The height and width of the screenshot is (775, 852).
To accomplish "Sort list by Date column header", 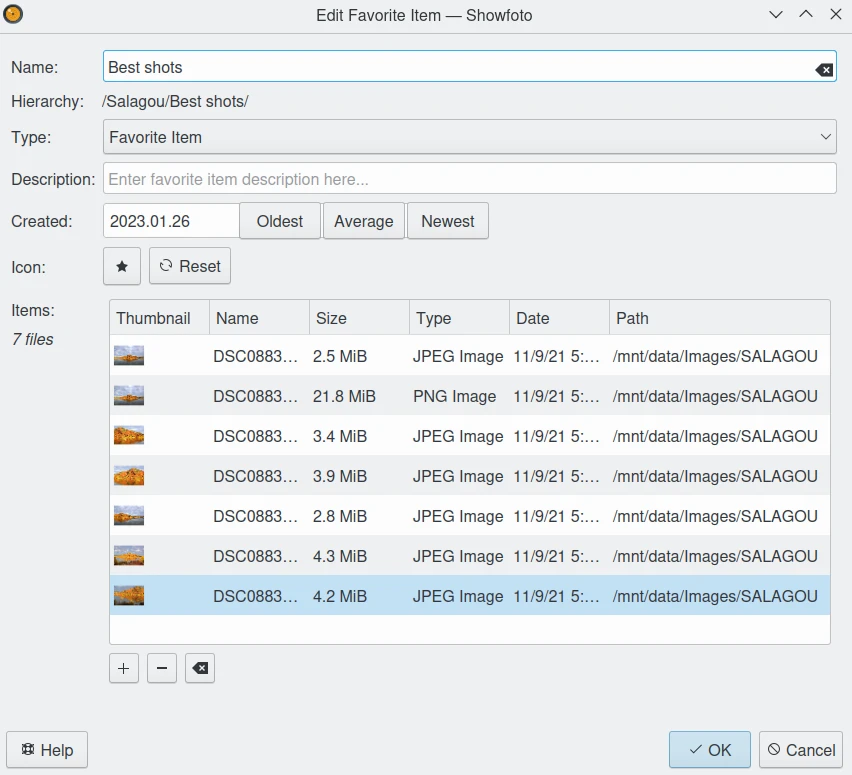I will click(559, 318).
